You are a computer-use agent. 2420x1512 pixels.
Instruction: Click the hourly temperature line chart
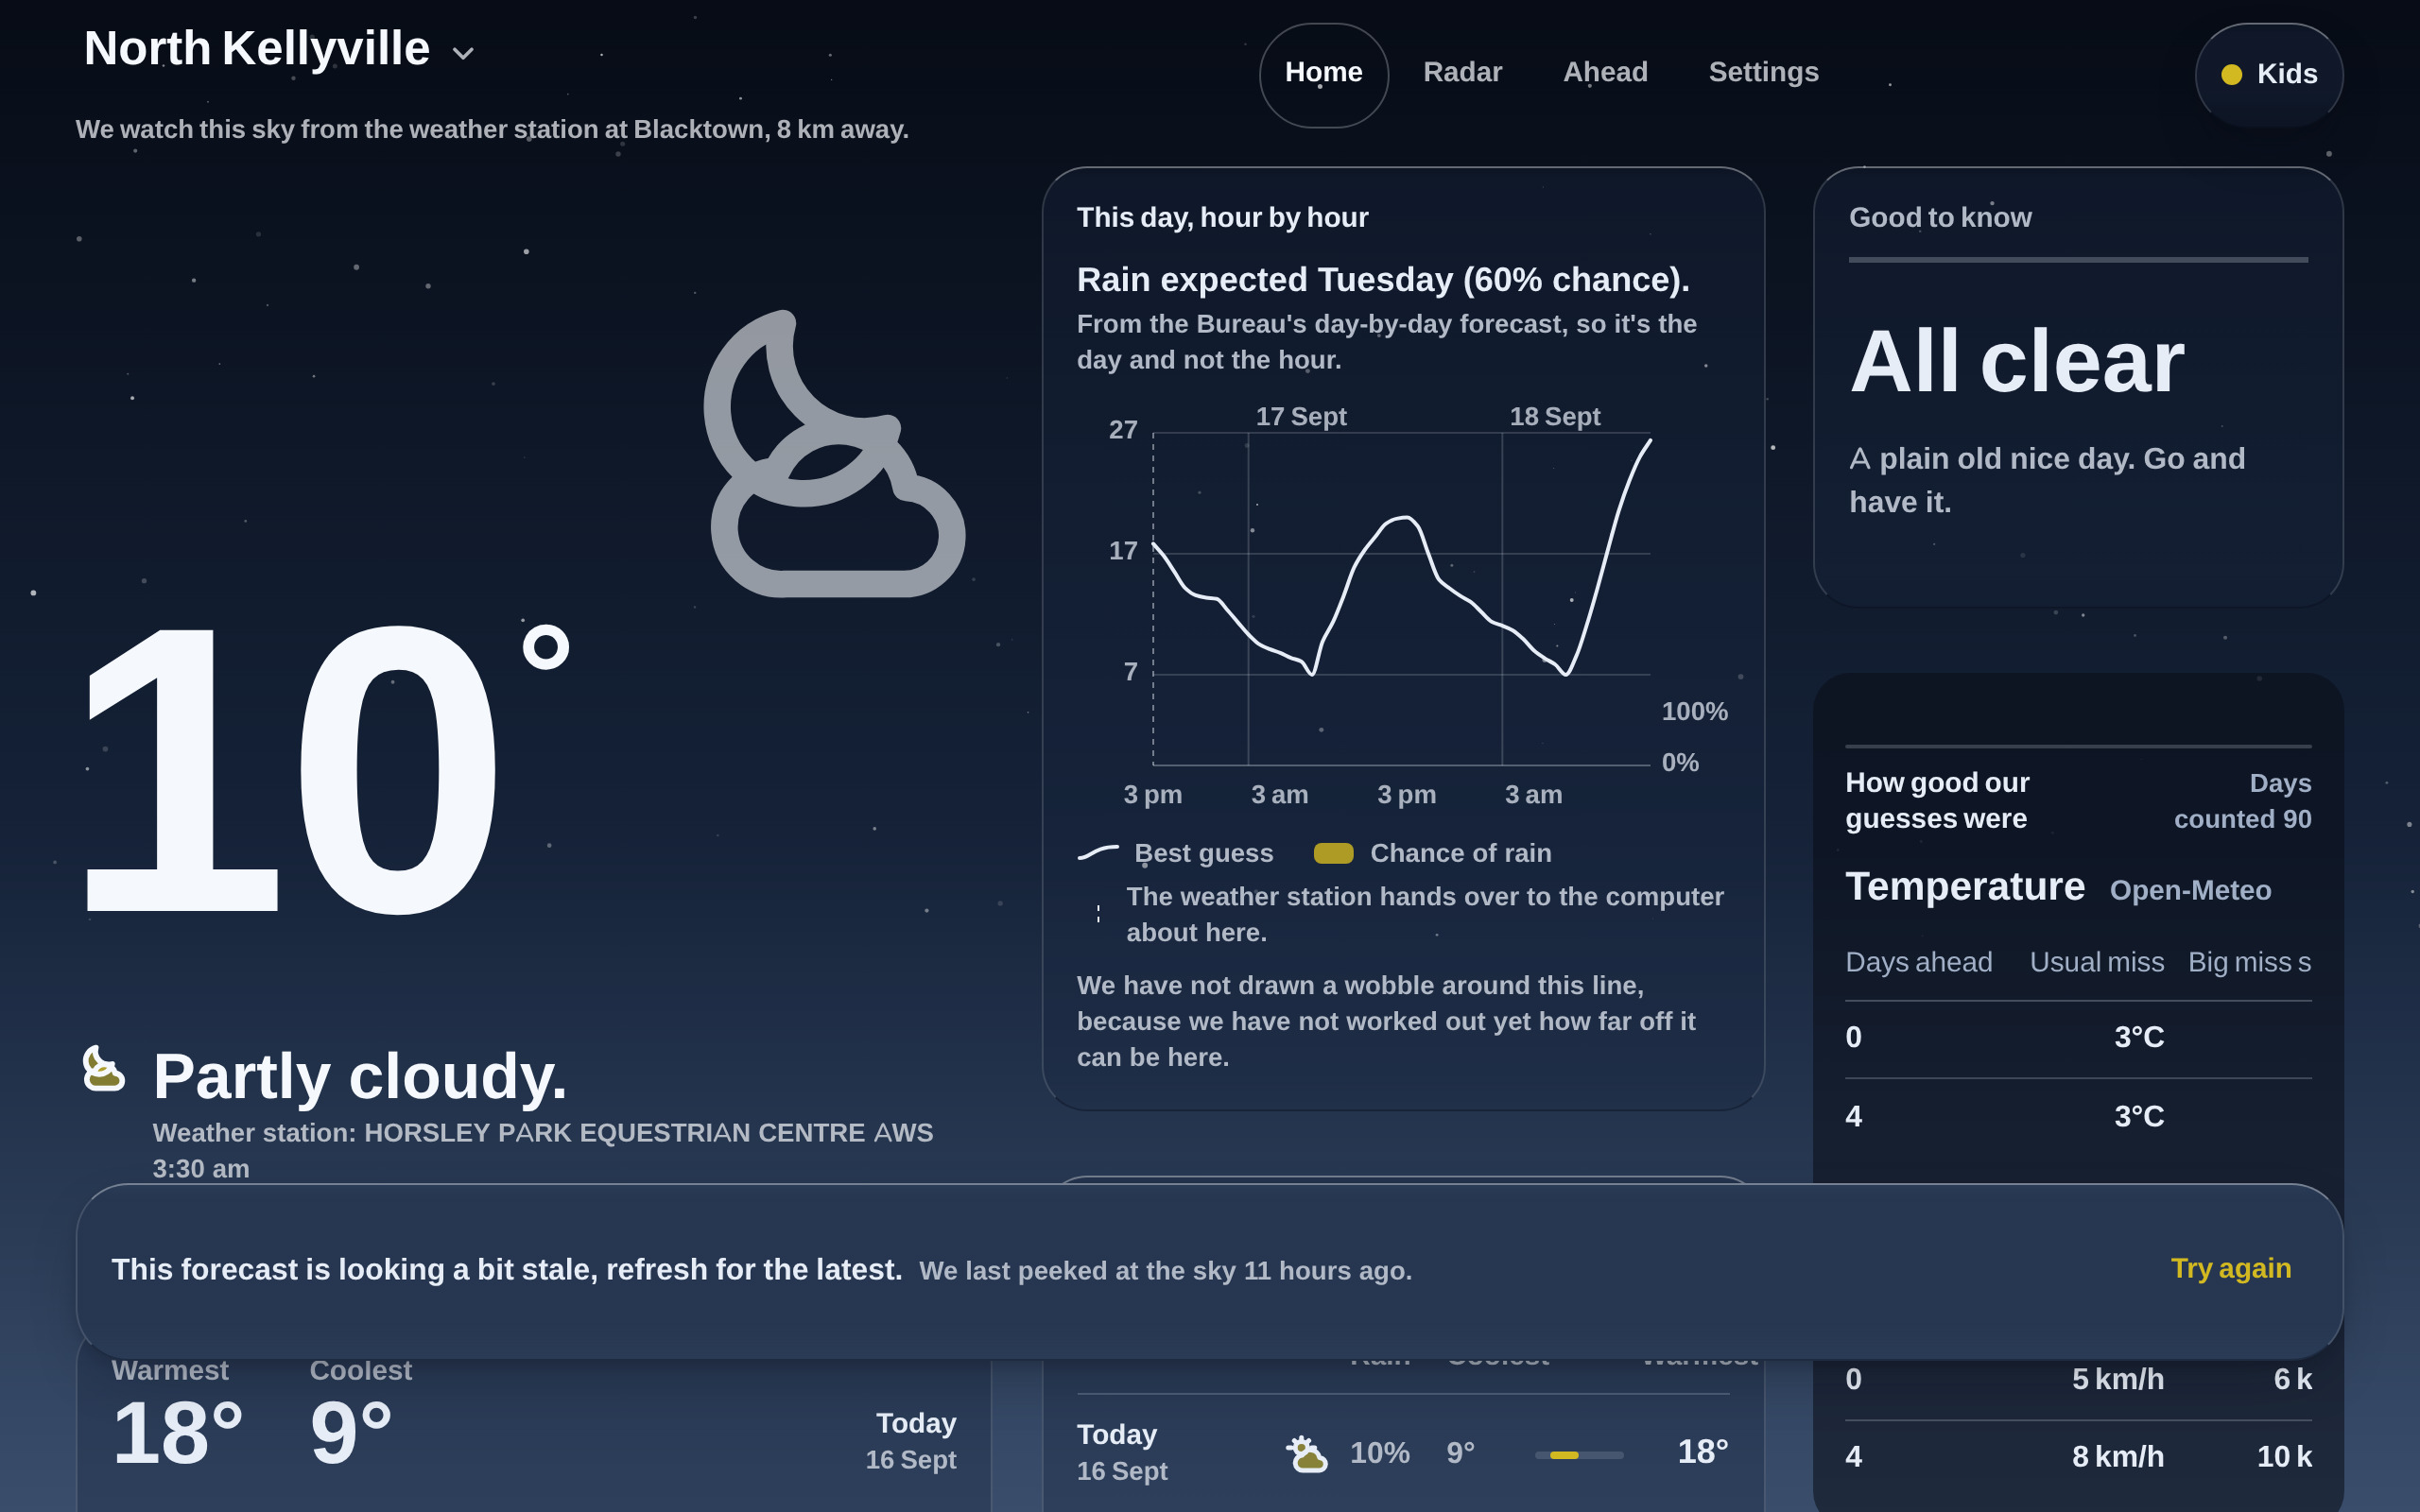pos(1401,599)
